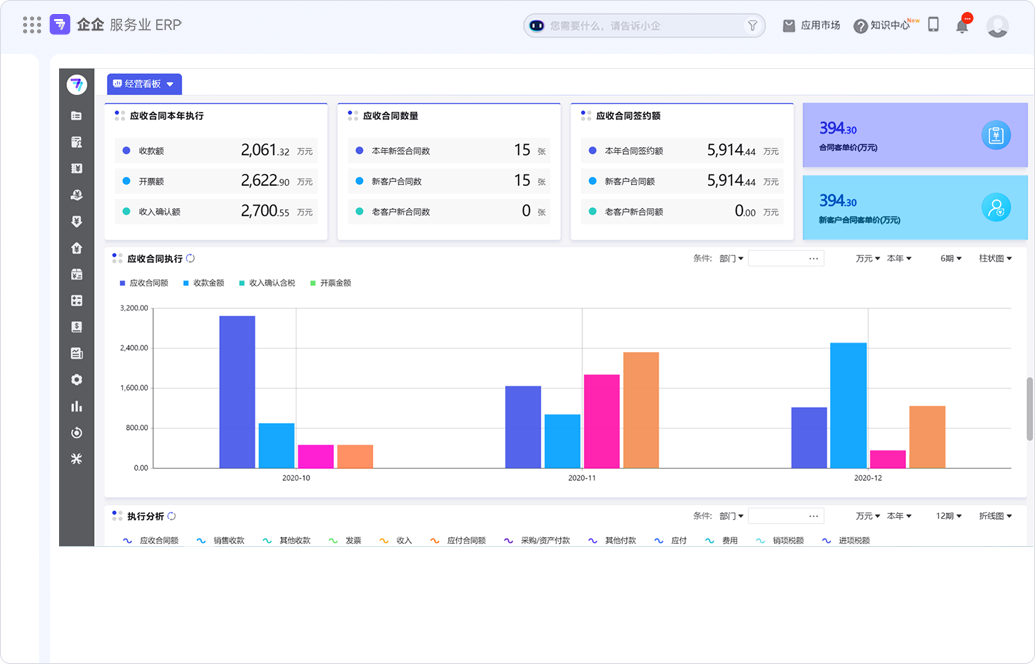Click the mobile device icon in header
Viewport: 1035px width, 664px height.
933,25
